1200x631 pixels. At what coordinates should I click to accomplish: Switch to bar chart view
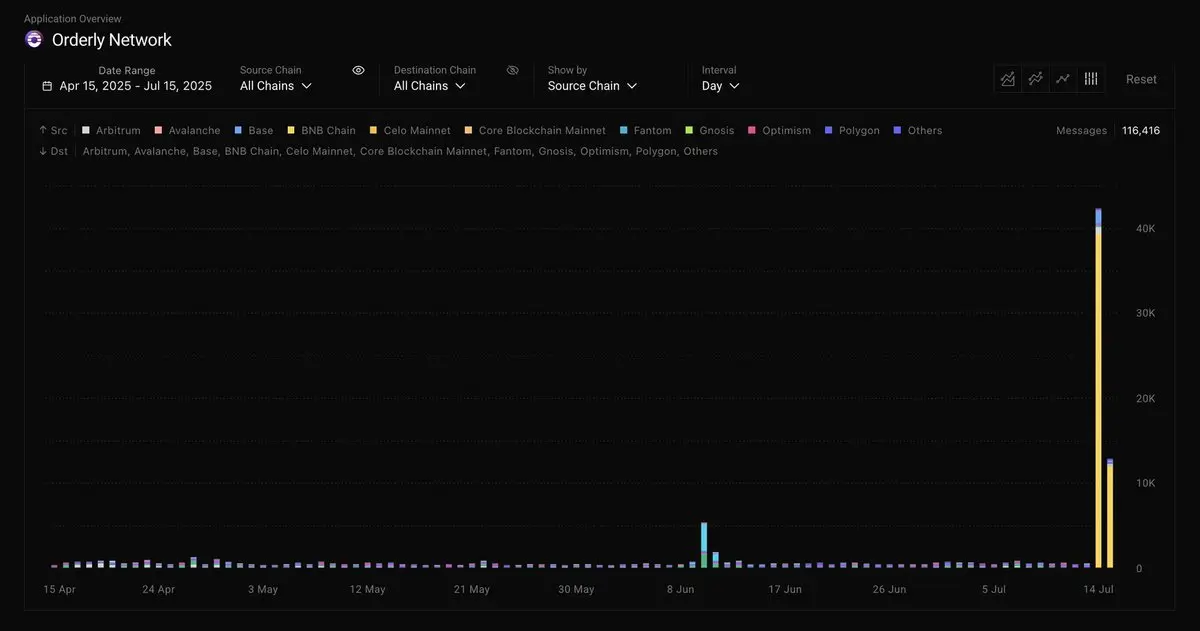coord(1091,79)
